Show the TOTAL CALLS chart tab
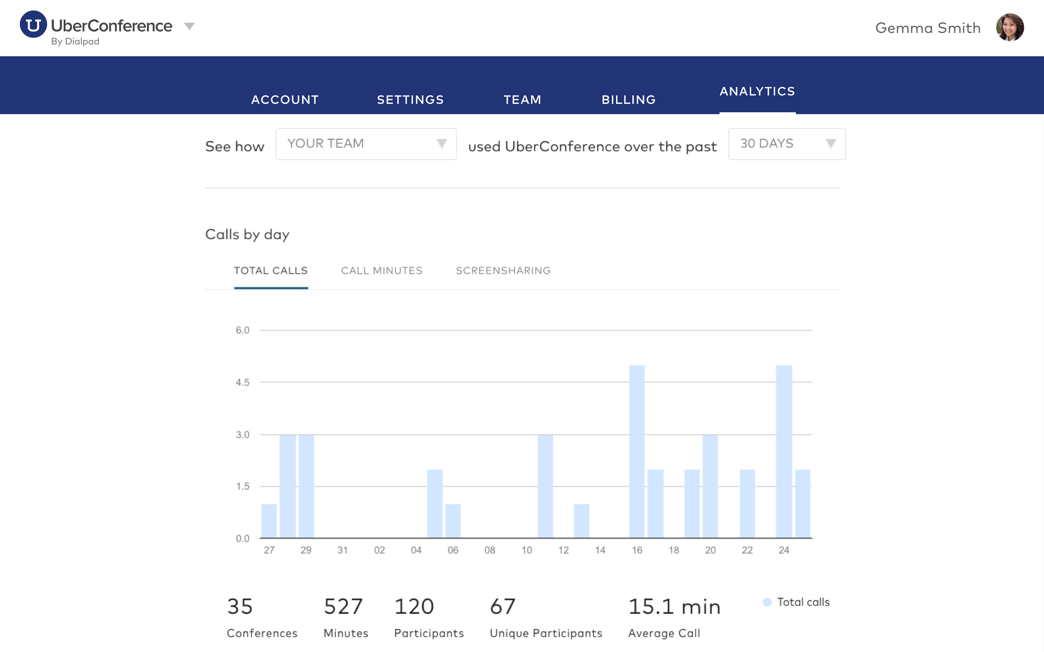The width and height of the screenshot is (1044, 652). [270, 270]
